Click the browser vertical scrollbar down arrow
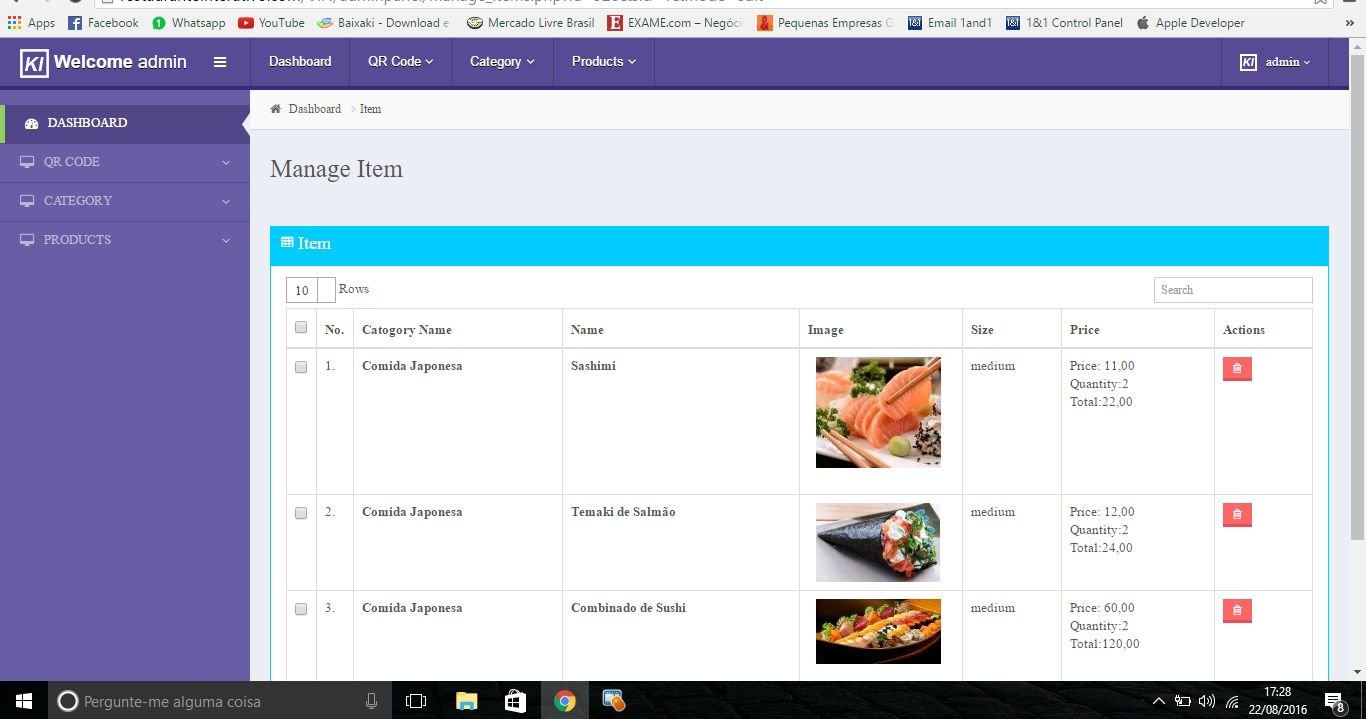This screenshot has height=719, width=1366. tap(1357, 672)
